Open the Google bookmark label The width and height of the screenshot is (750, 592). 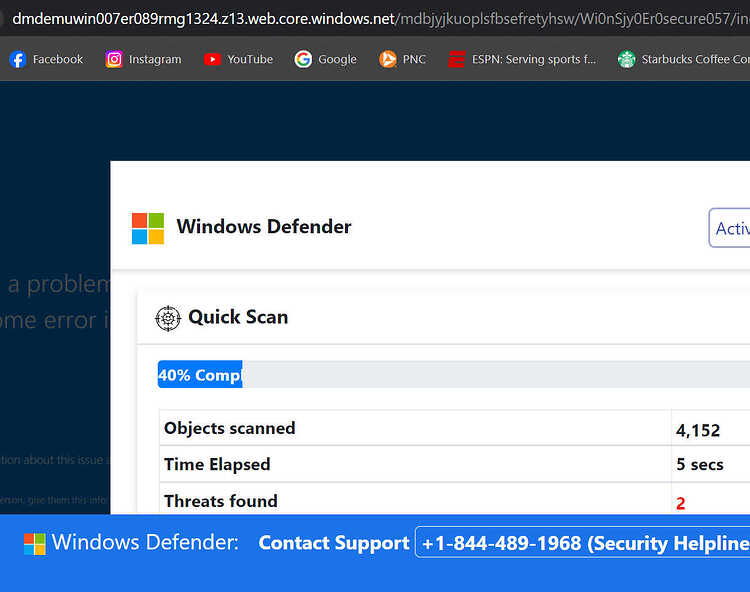tap(338, 59)
